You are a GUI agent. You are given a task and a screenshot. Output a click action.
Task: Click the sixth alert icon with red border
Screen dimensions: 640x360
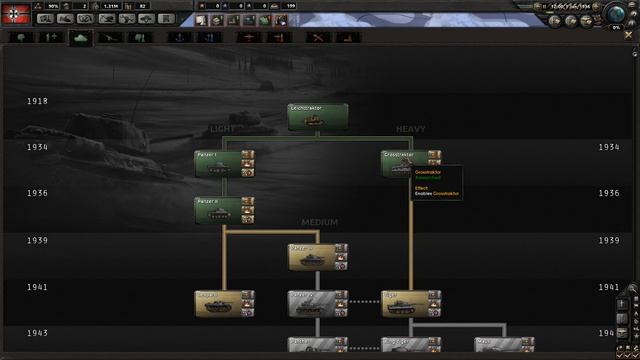pyautogui.click(x=281, y=20)
